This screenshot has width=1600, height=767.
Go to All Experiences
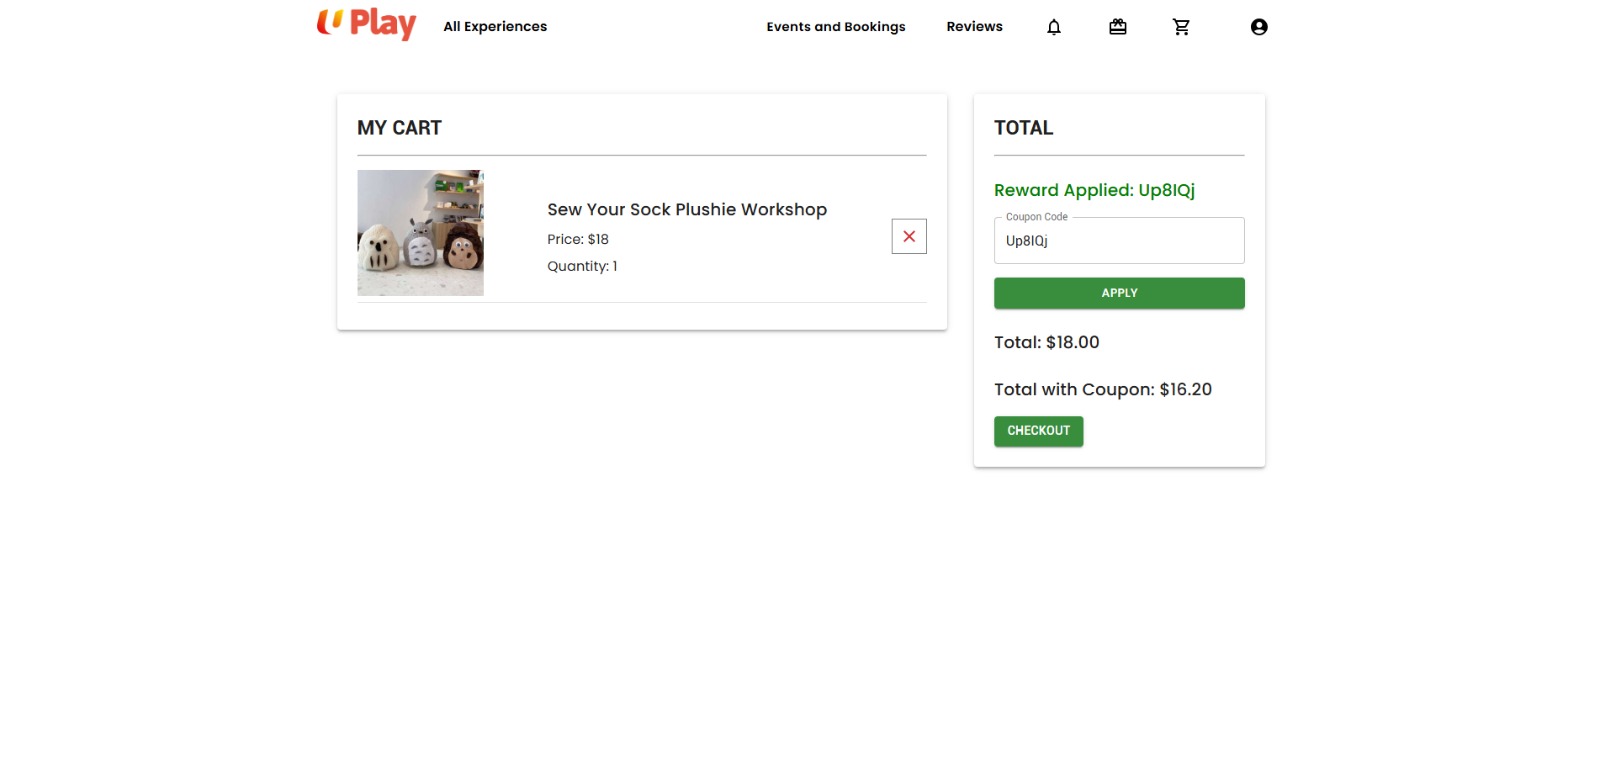[495, 27]
